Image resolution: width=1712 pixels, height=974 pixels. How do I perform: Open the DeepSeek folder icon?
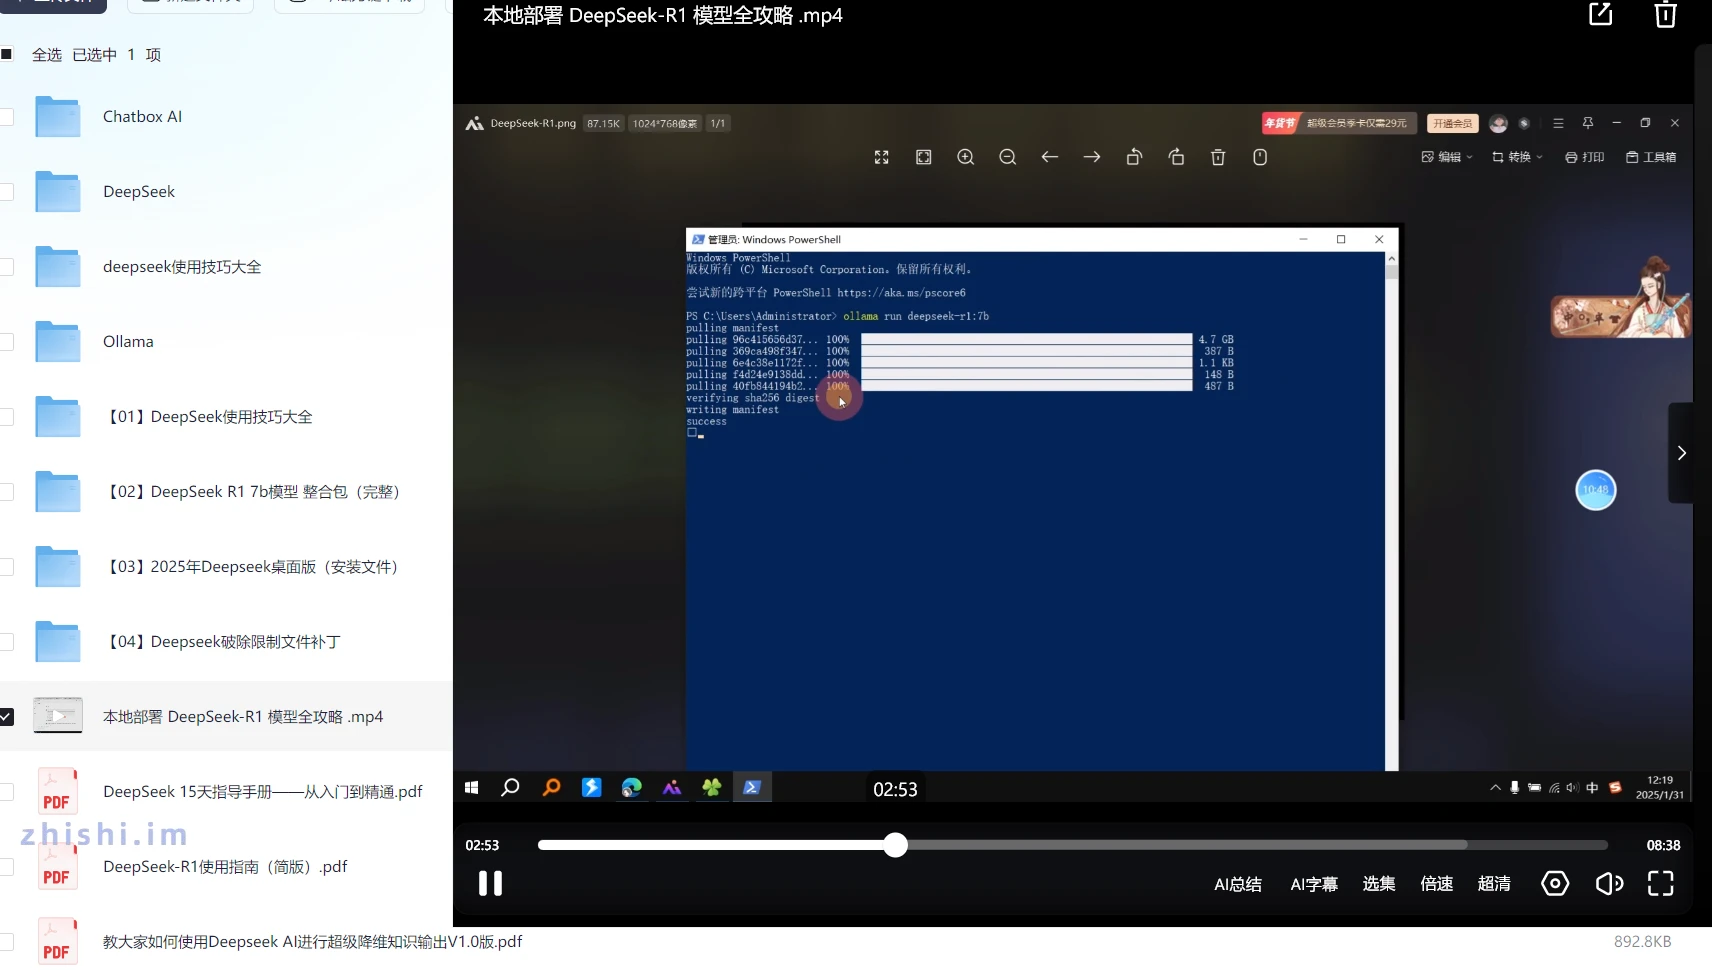58,192
